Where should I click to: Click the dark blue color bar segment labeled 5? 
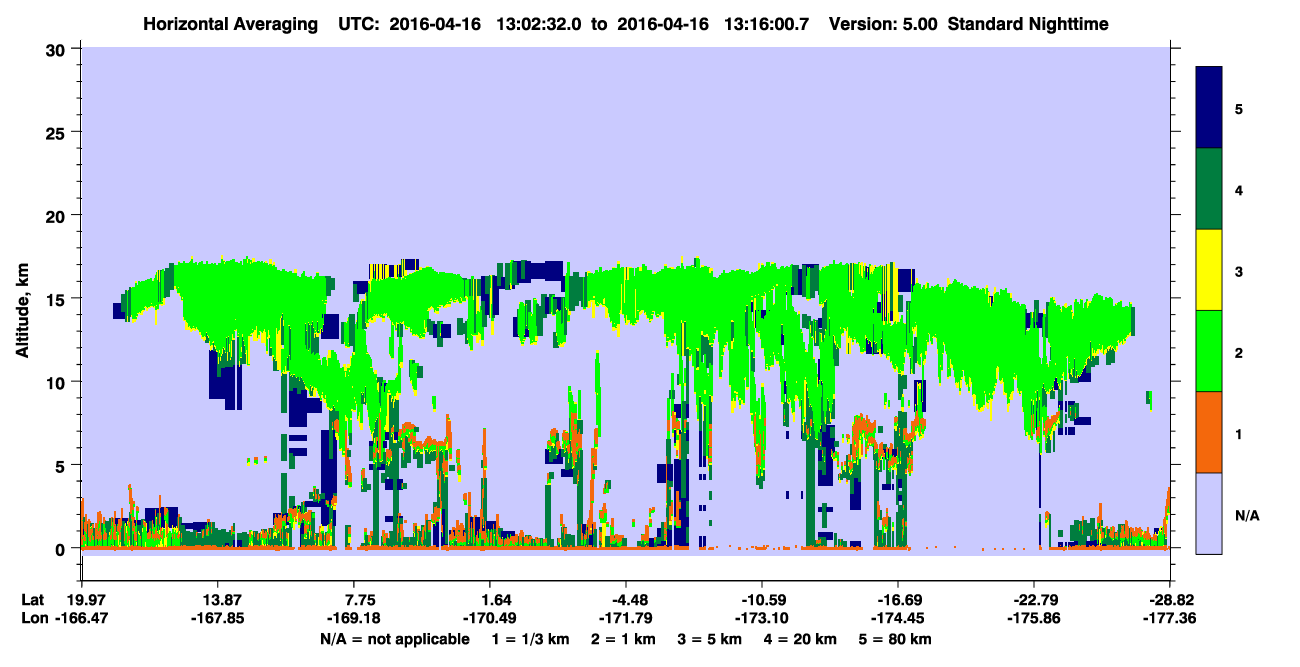tap(1209, 108)
